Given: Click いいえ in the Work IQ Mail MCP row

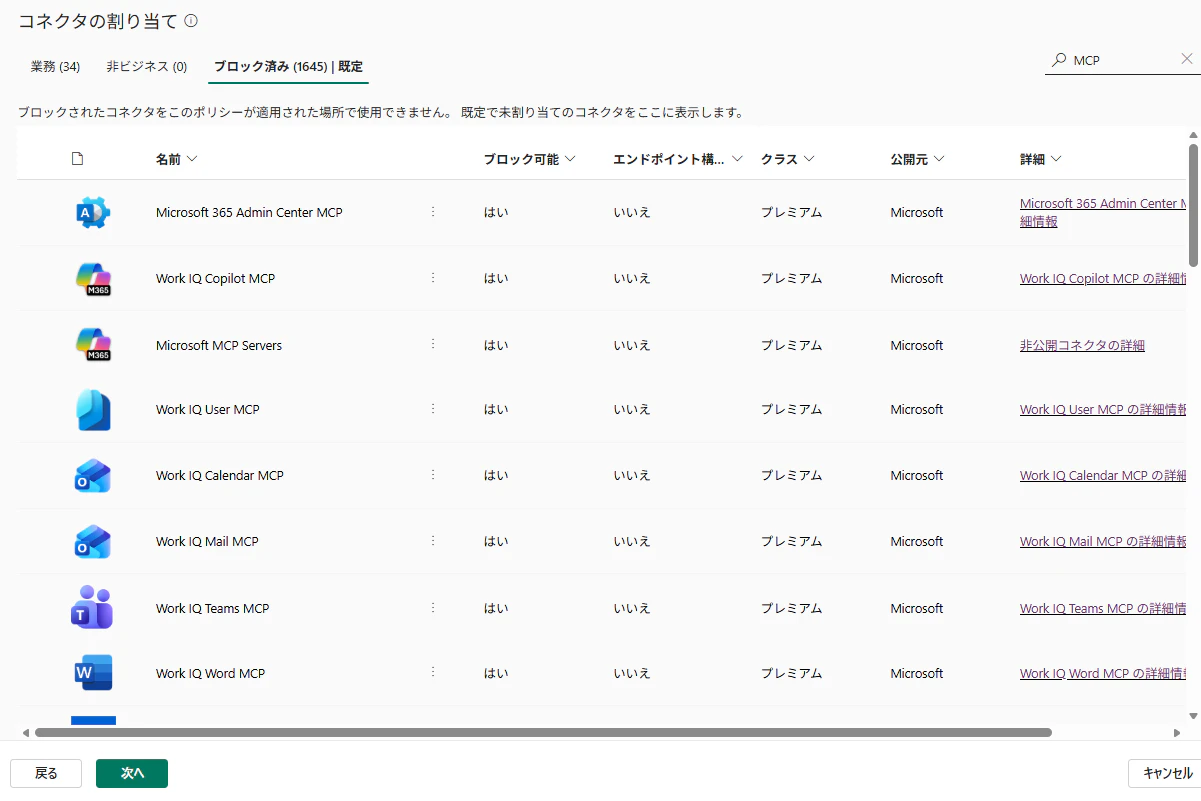Looking at the screenshot, I should (632, 541).
